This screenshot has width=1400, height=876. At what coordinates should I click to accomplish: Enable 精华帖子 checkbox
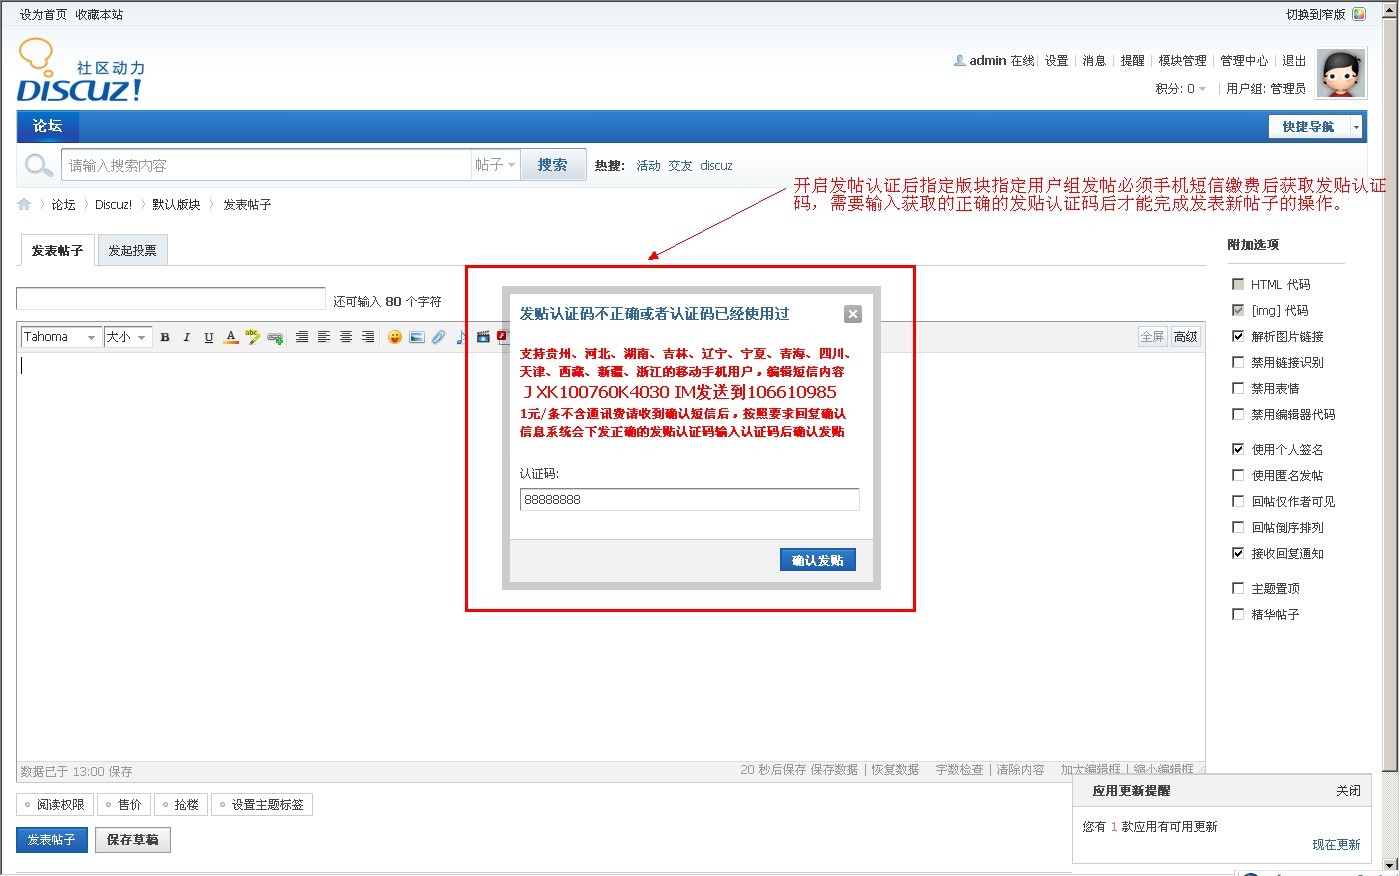click(1238, 614)
